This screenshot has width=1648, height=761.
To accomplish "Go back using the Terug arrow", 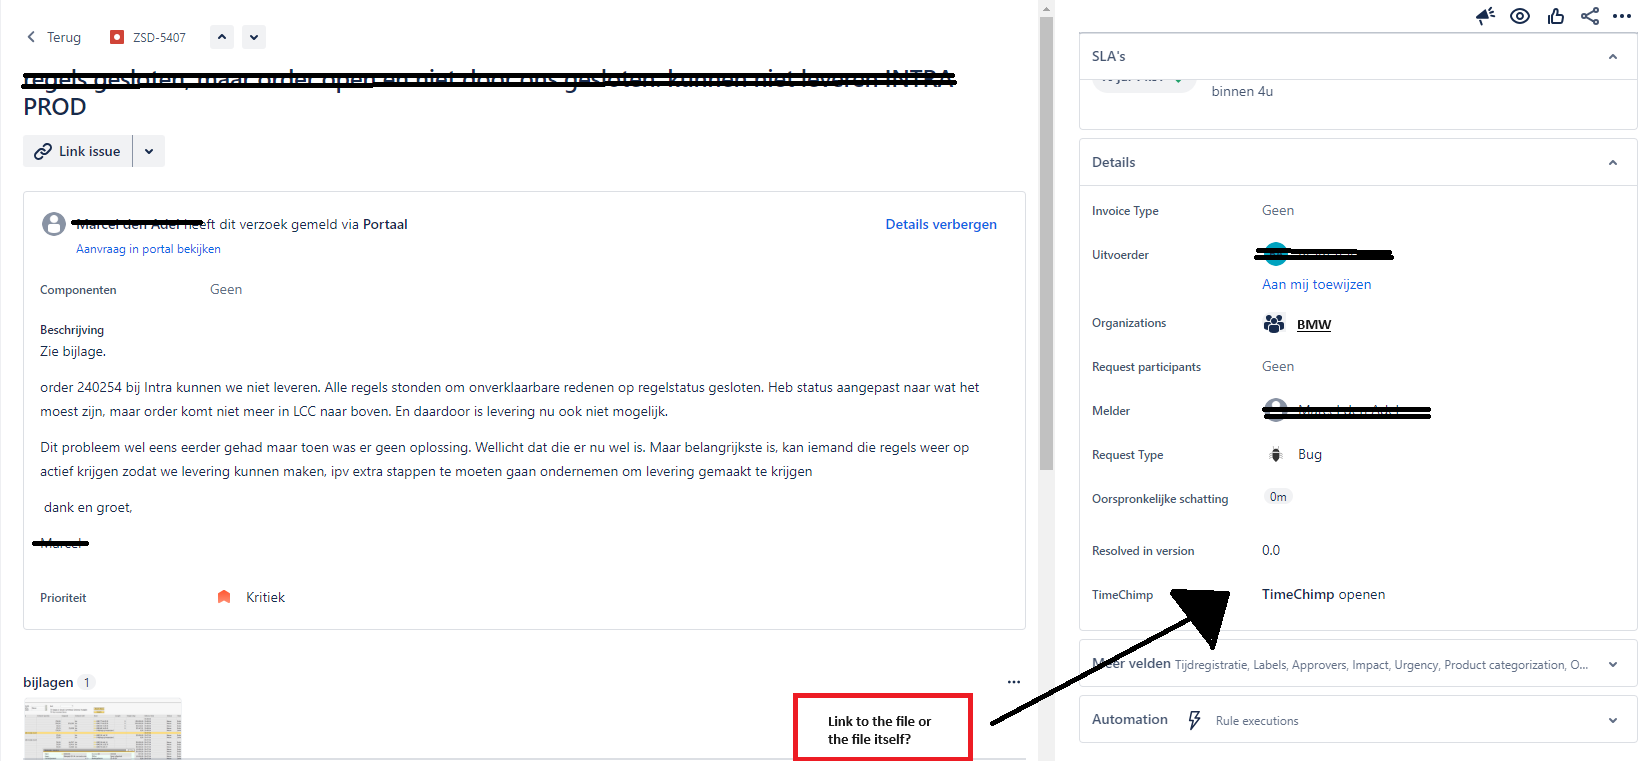I will tap(53, 37).
